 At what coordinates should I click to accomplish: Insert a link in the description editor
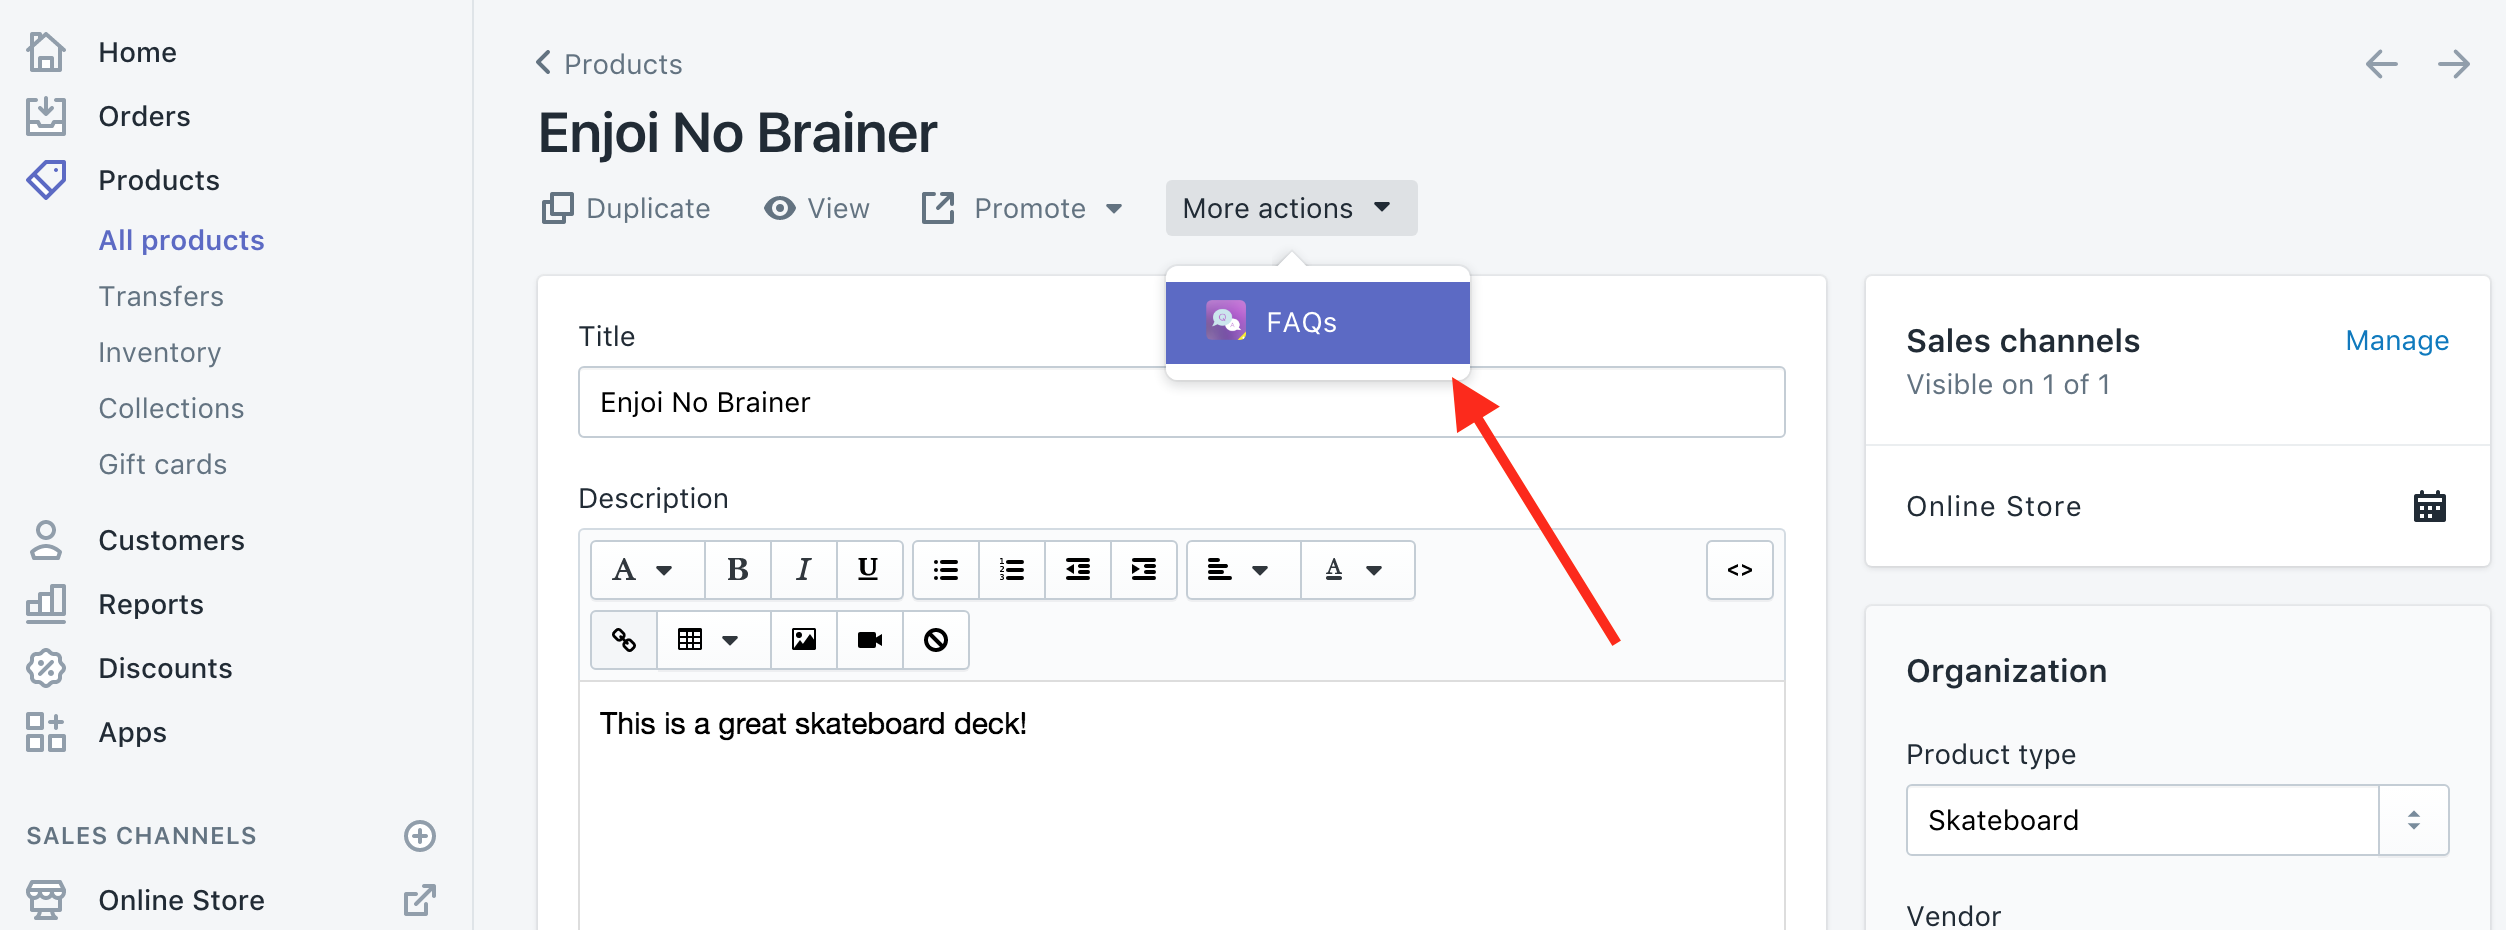[623, 640]
